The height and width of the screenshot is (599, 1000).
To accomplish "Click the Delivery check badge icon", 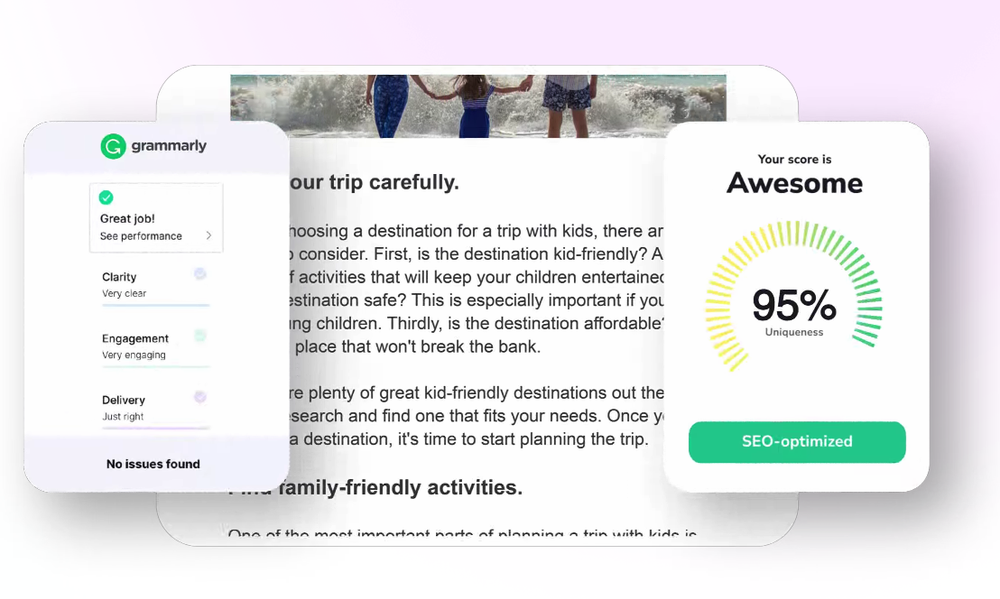I will pos(200,397).
